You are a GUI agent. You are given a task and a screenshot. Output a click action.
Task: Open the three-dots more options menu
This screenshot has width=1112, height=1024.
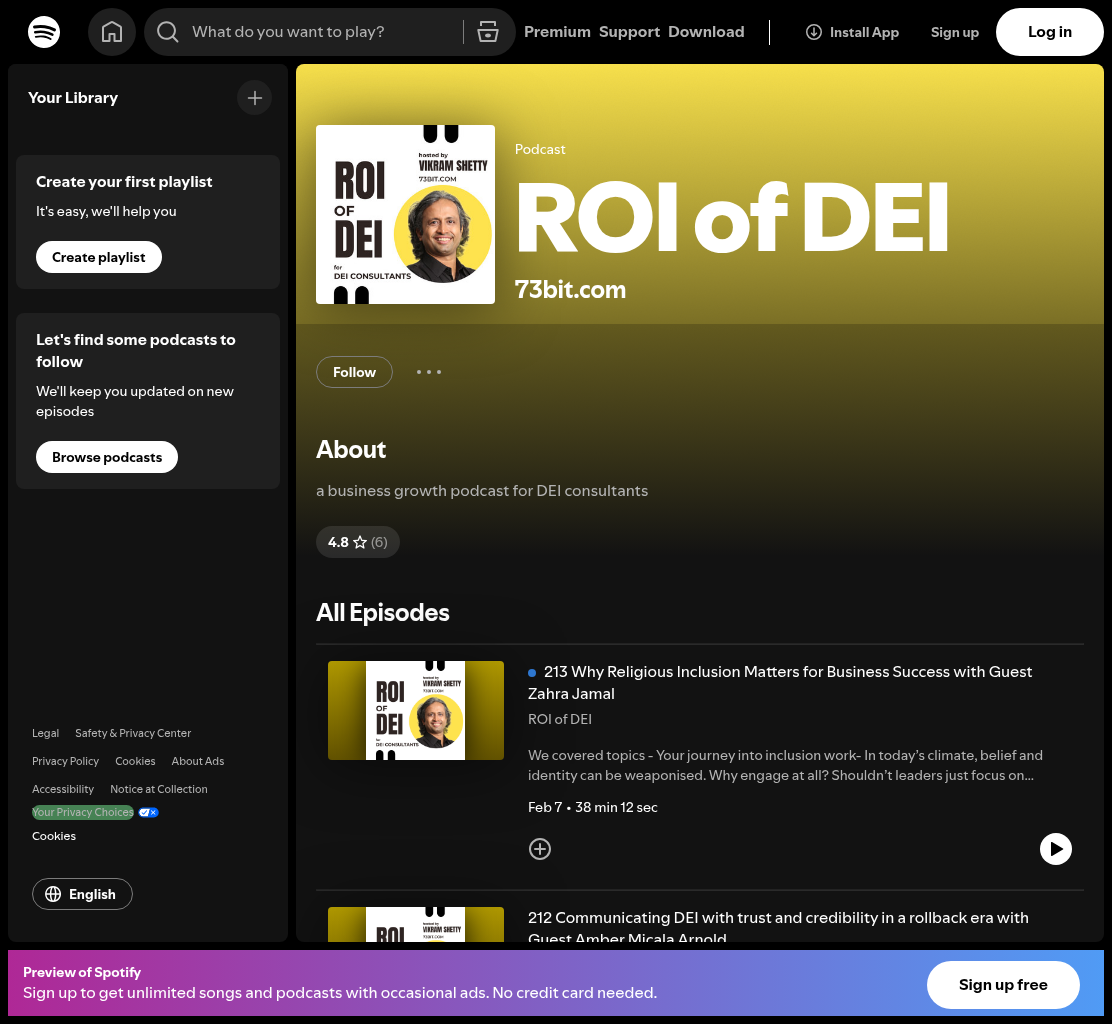click(429, 372)
